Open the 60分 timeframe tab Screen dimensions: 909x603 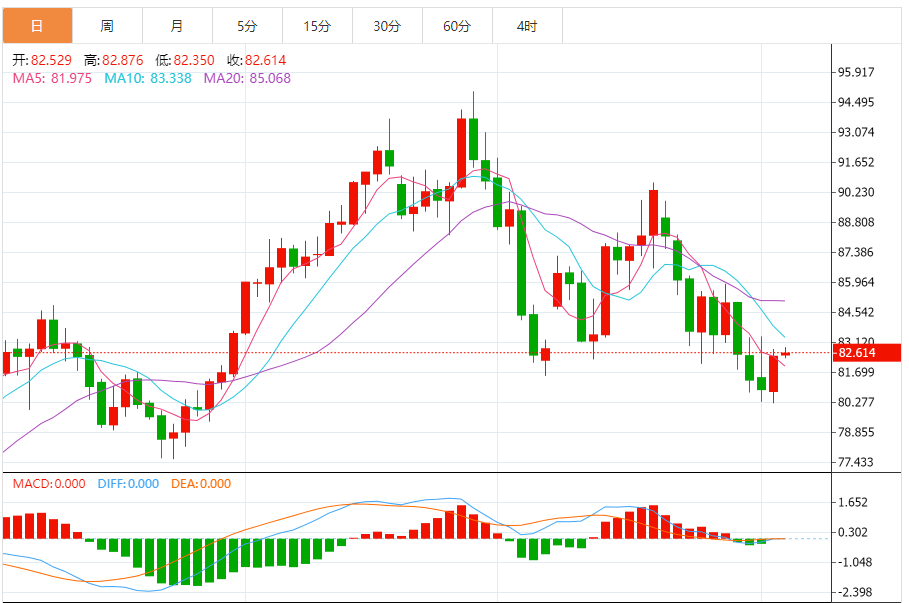point(457,26)
